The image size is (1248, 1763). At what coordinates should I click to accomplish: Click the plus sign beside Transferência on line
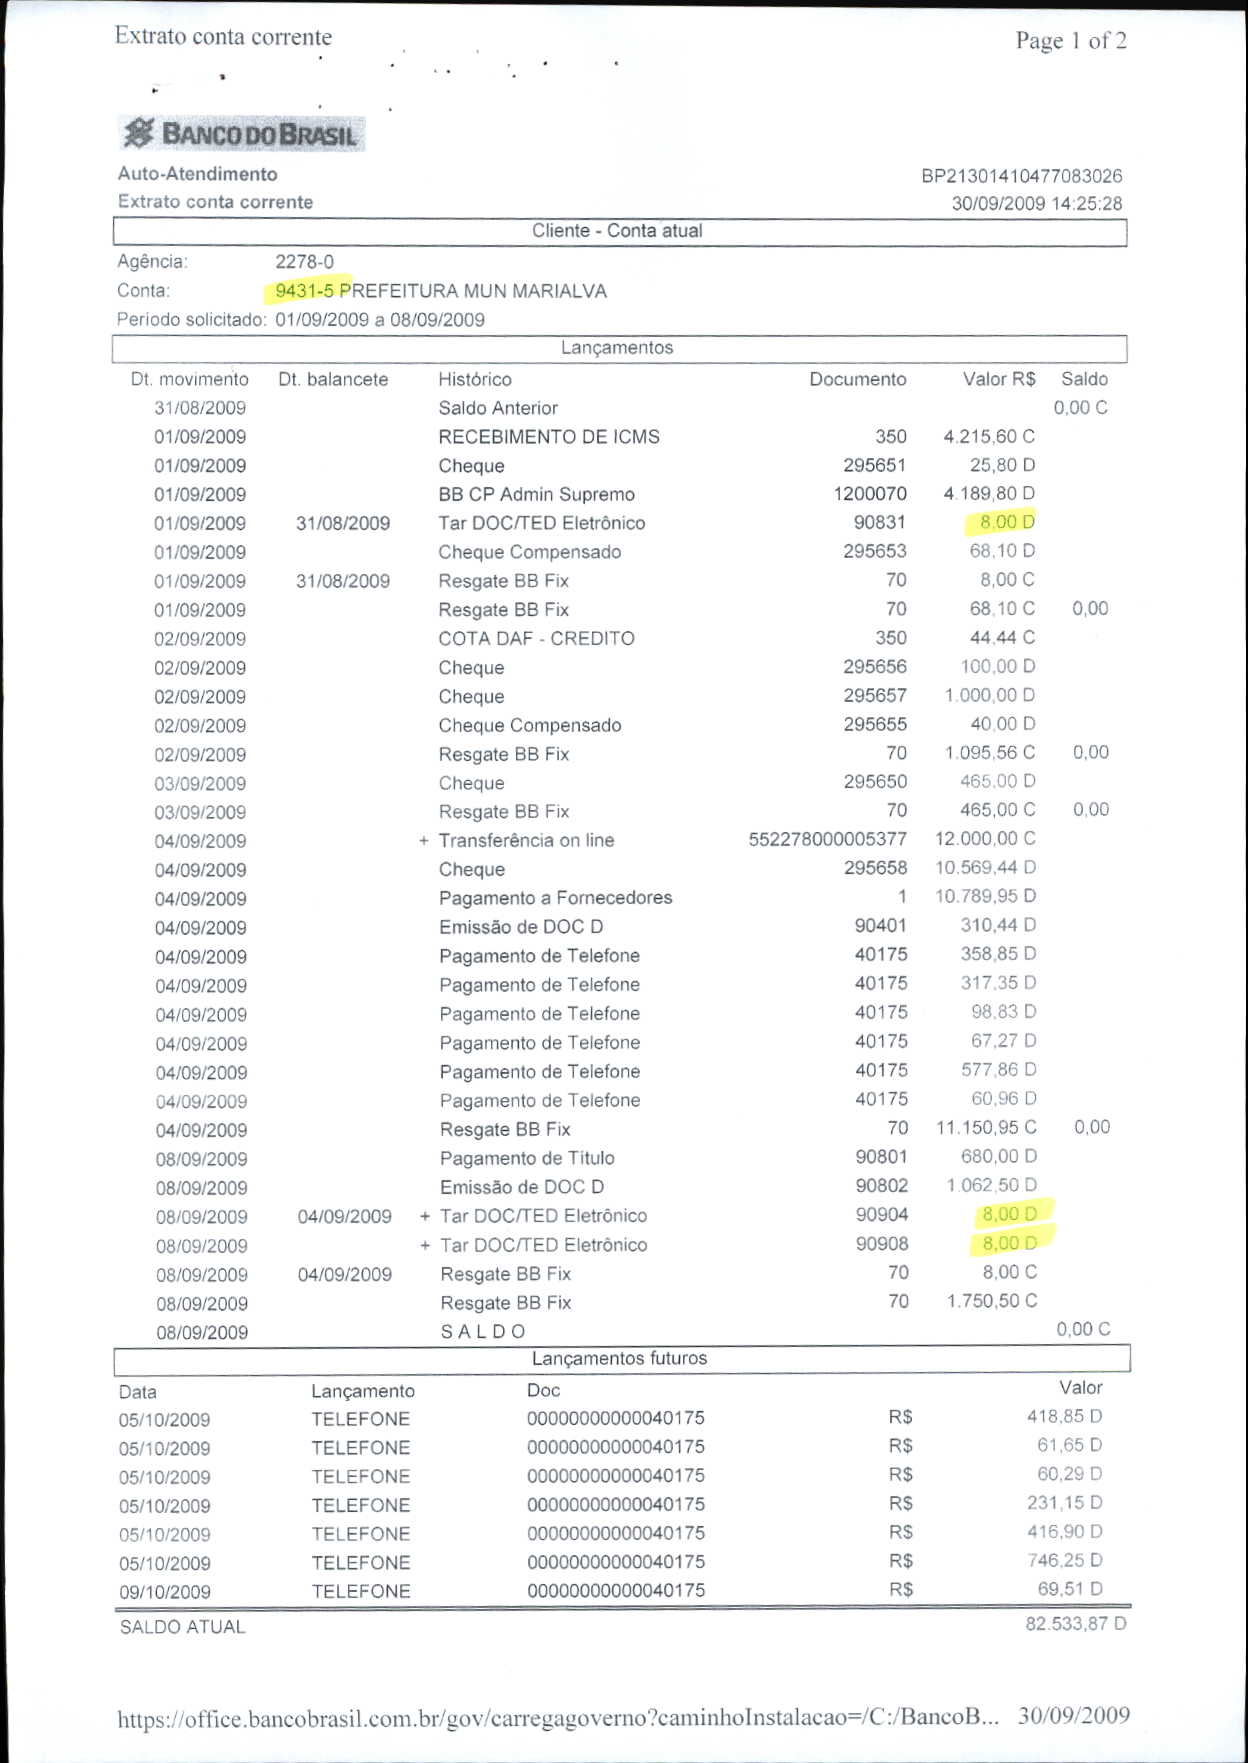424,841
